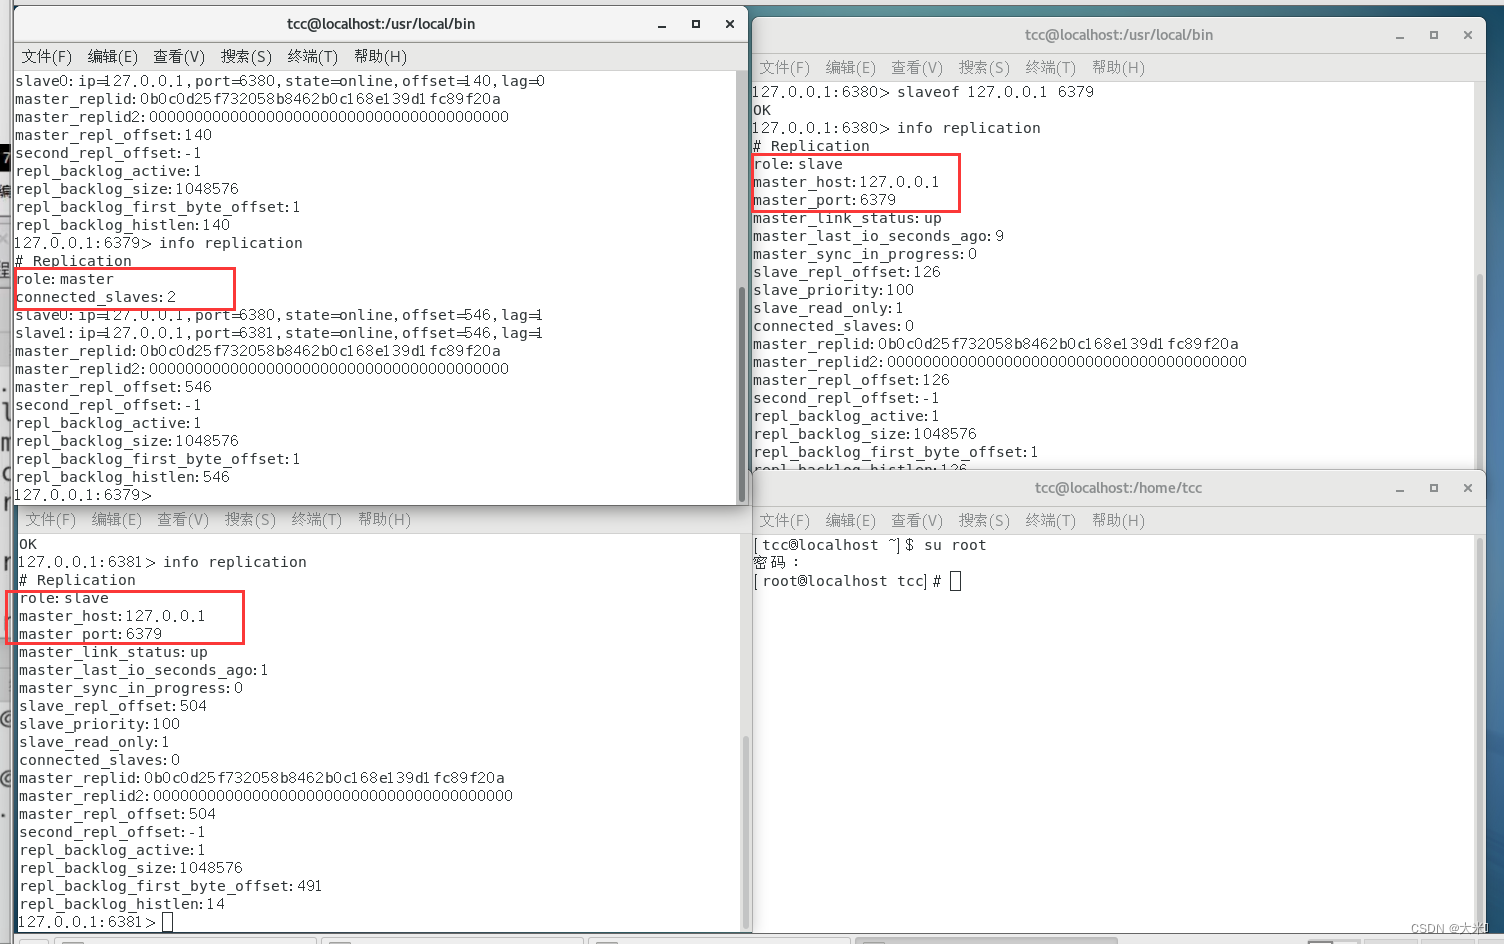Maximize the active 6379 terminal window
Viewport: 1504px width, 944px height.
(x=696, y=24)
